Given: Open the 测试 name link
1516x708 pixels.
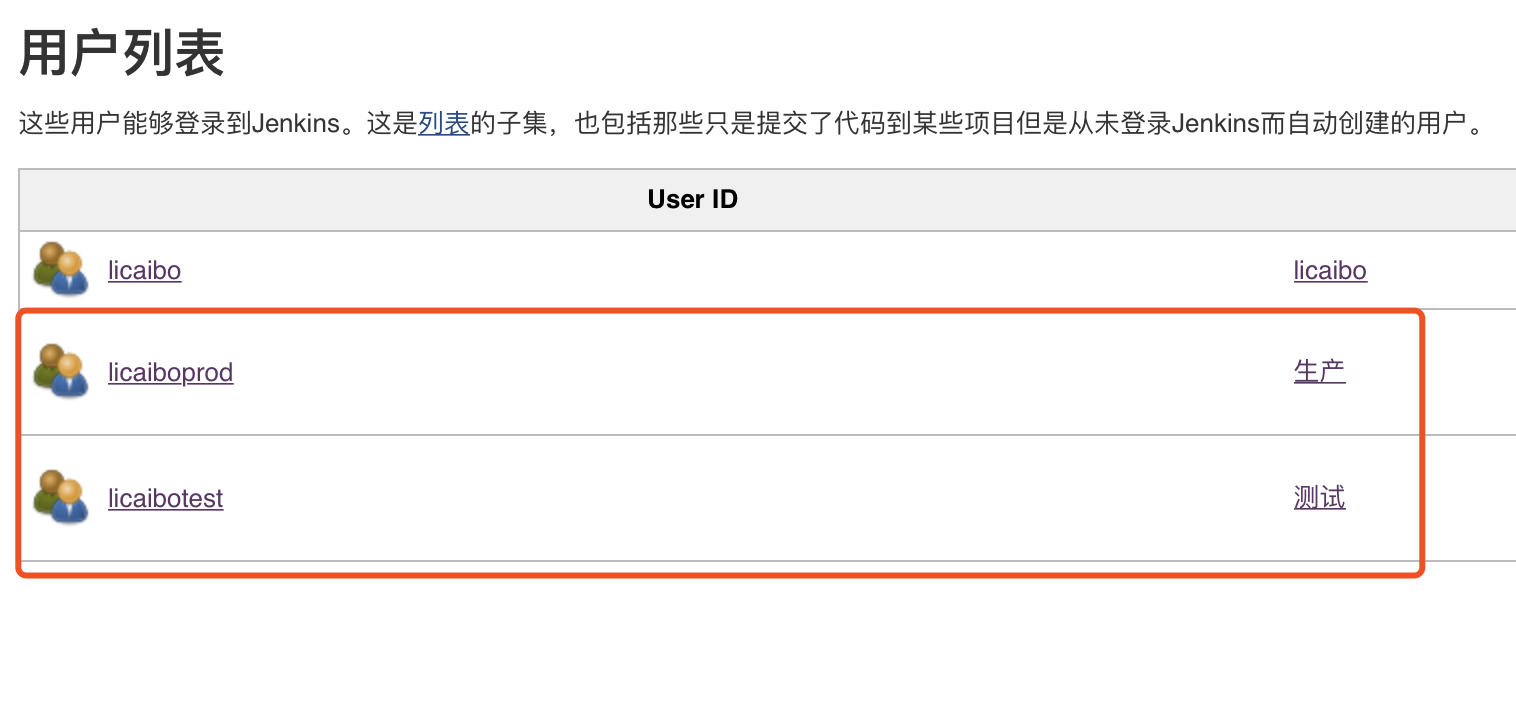Looking at the screenshot, I should tap(1319, 499).
